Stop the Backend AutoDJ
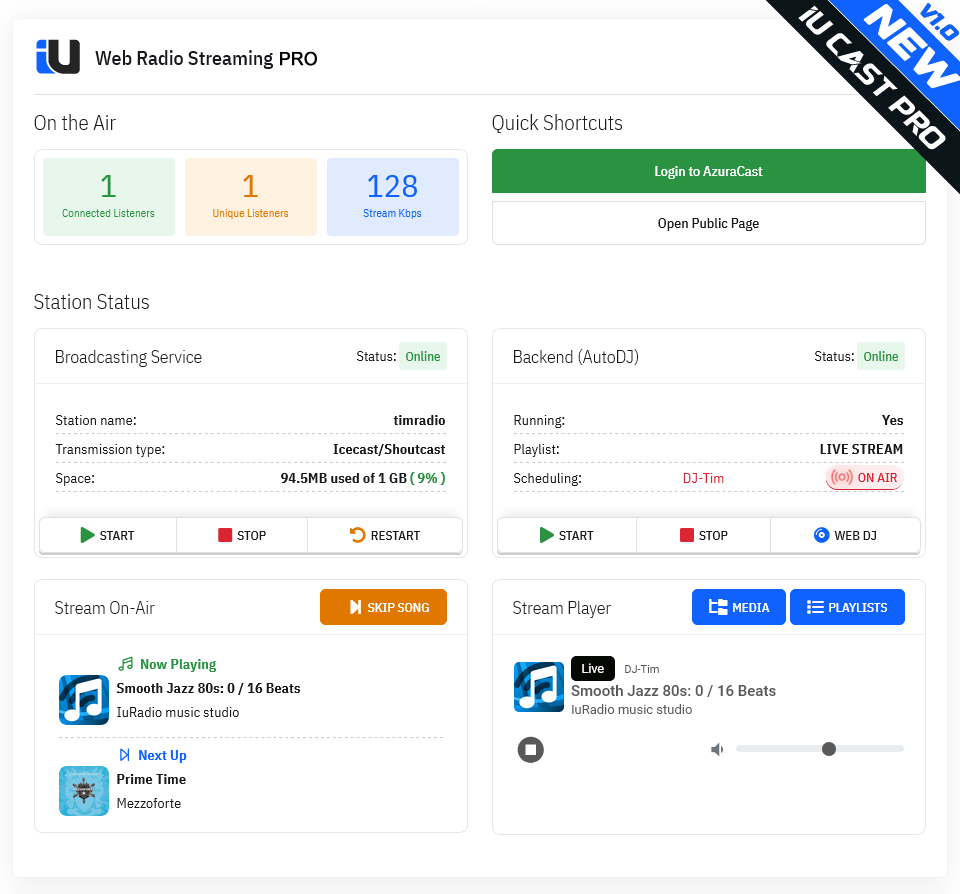Viewport: 960px width, 894px height. (x=703, y=535)
